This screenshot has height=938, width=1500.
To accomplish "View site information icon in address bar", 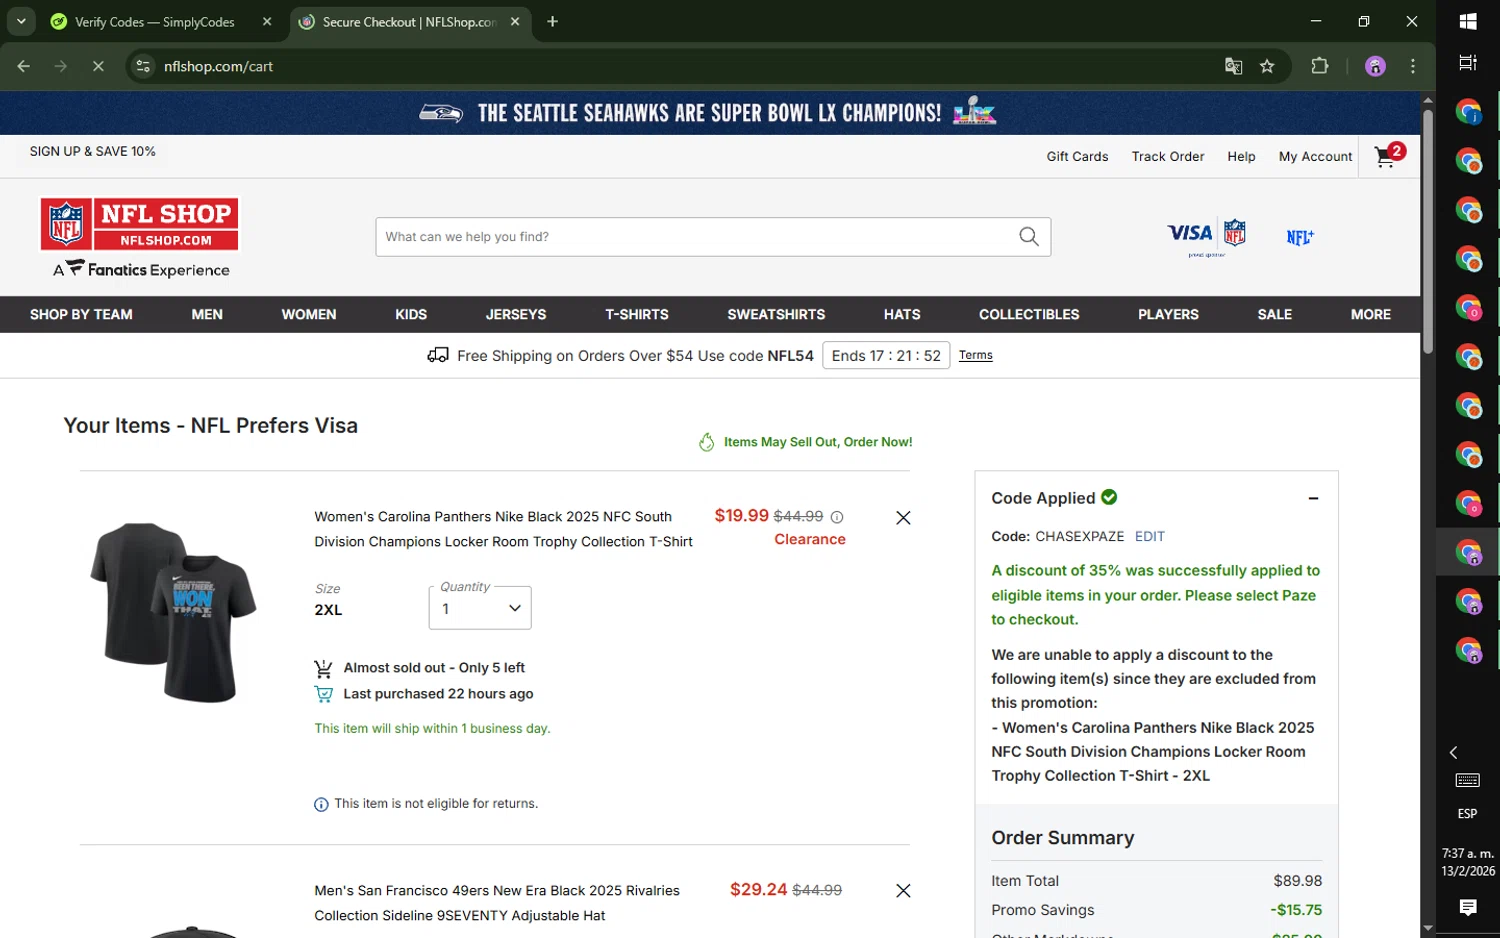I will 143,66.
